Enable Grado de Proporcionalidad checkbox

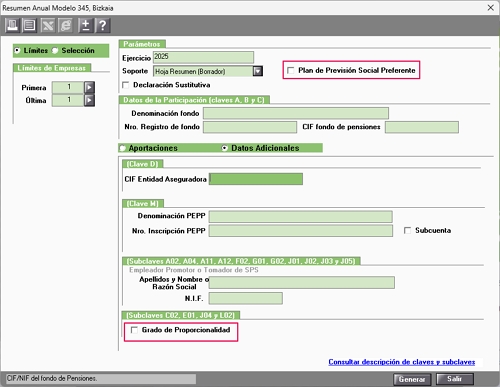pyautogui.click(x=134, y=330)
